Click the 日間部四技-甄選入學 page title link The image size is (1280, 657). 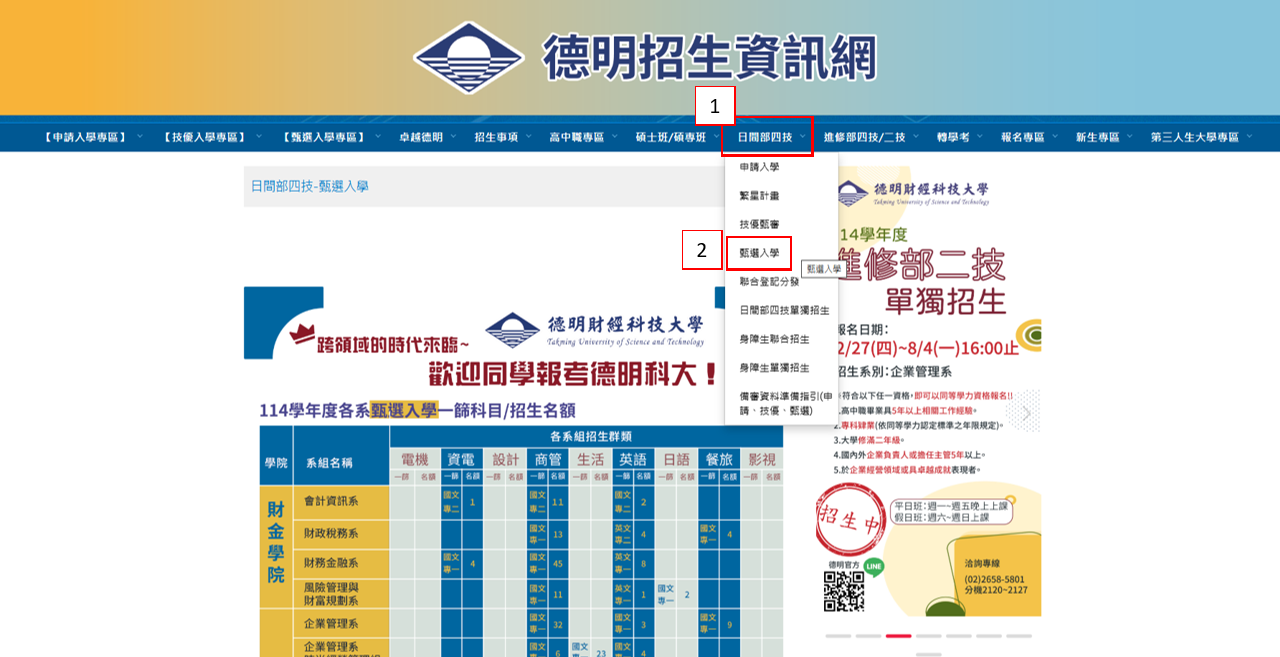(309, 186)
